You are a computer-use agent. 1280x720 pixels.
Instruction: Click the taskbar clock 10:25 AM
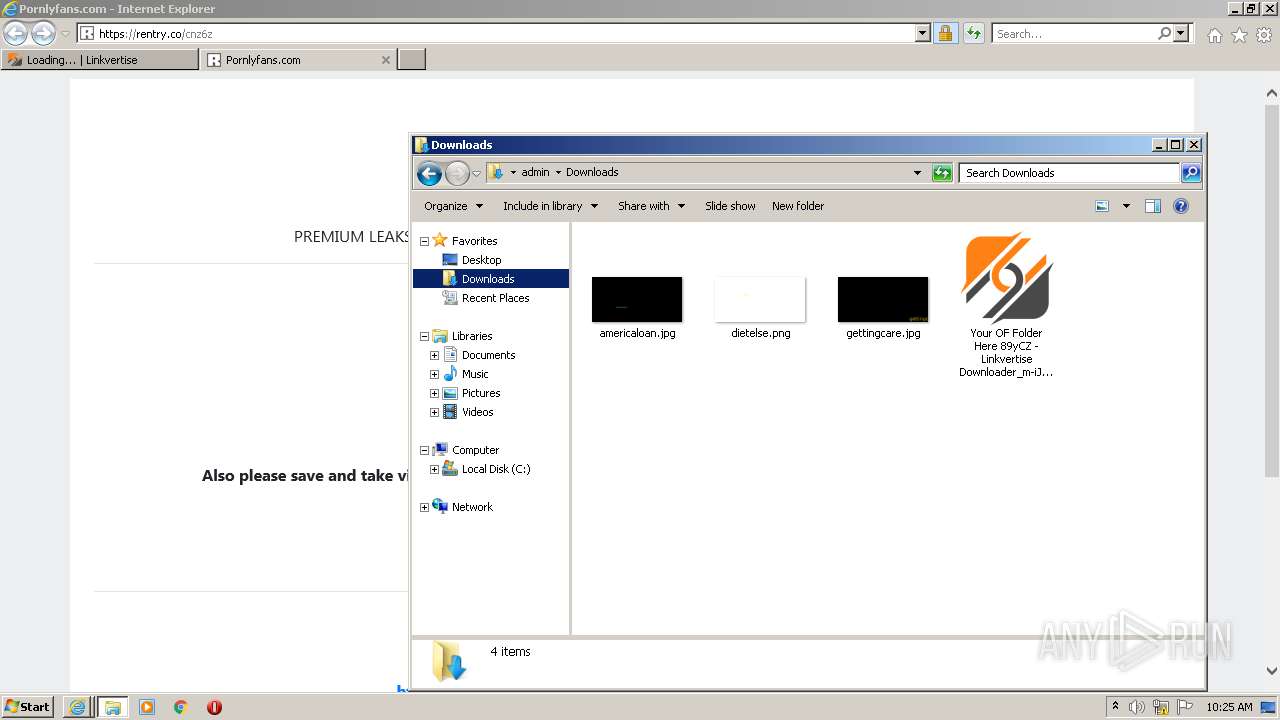(x=1229, y=707)
